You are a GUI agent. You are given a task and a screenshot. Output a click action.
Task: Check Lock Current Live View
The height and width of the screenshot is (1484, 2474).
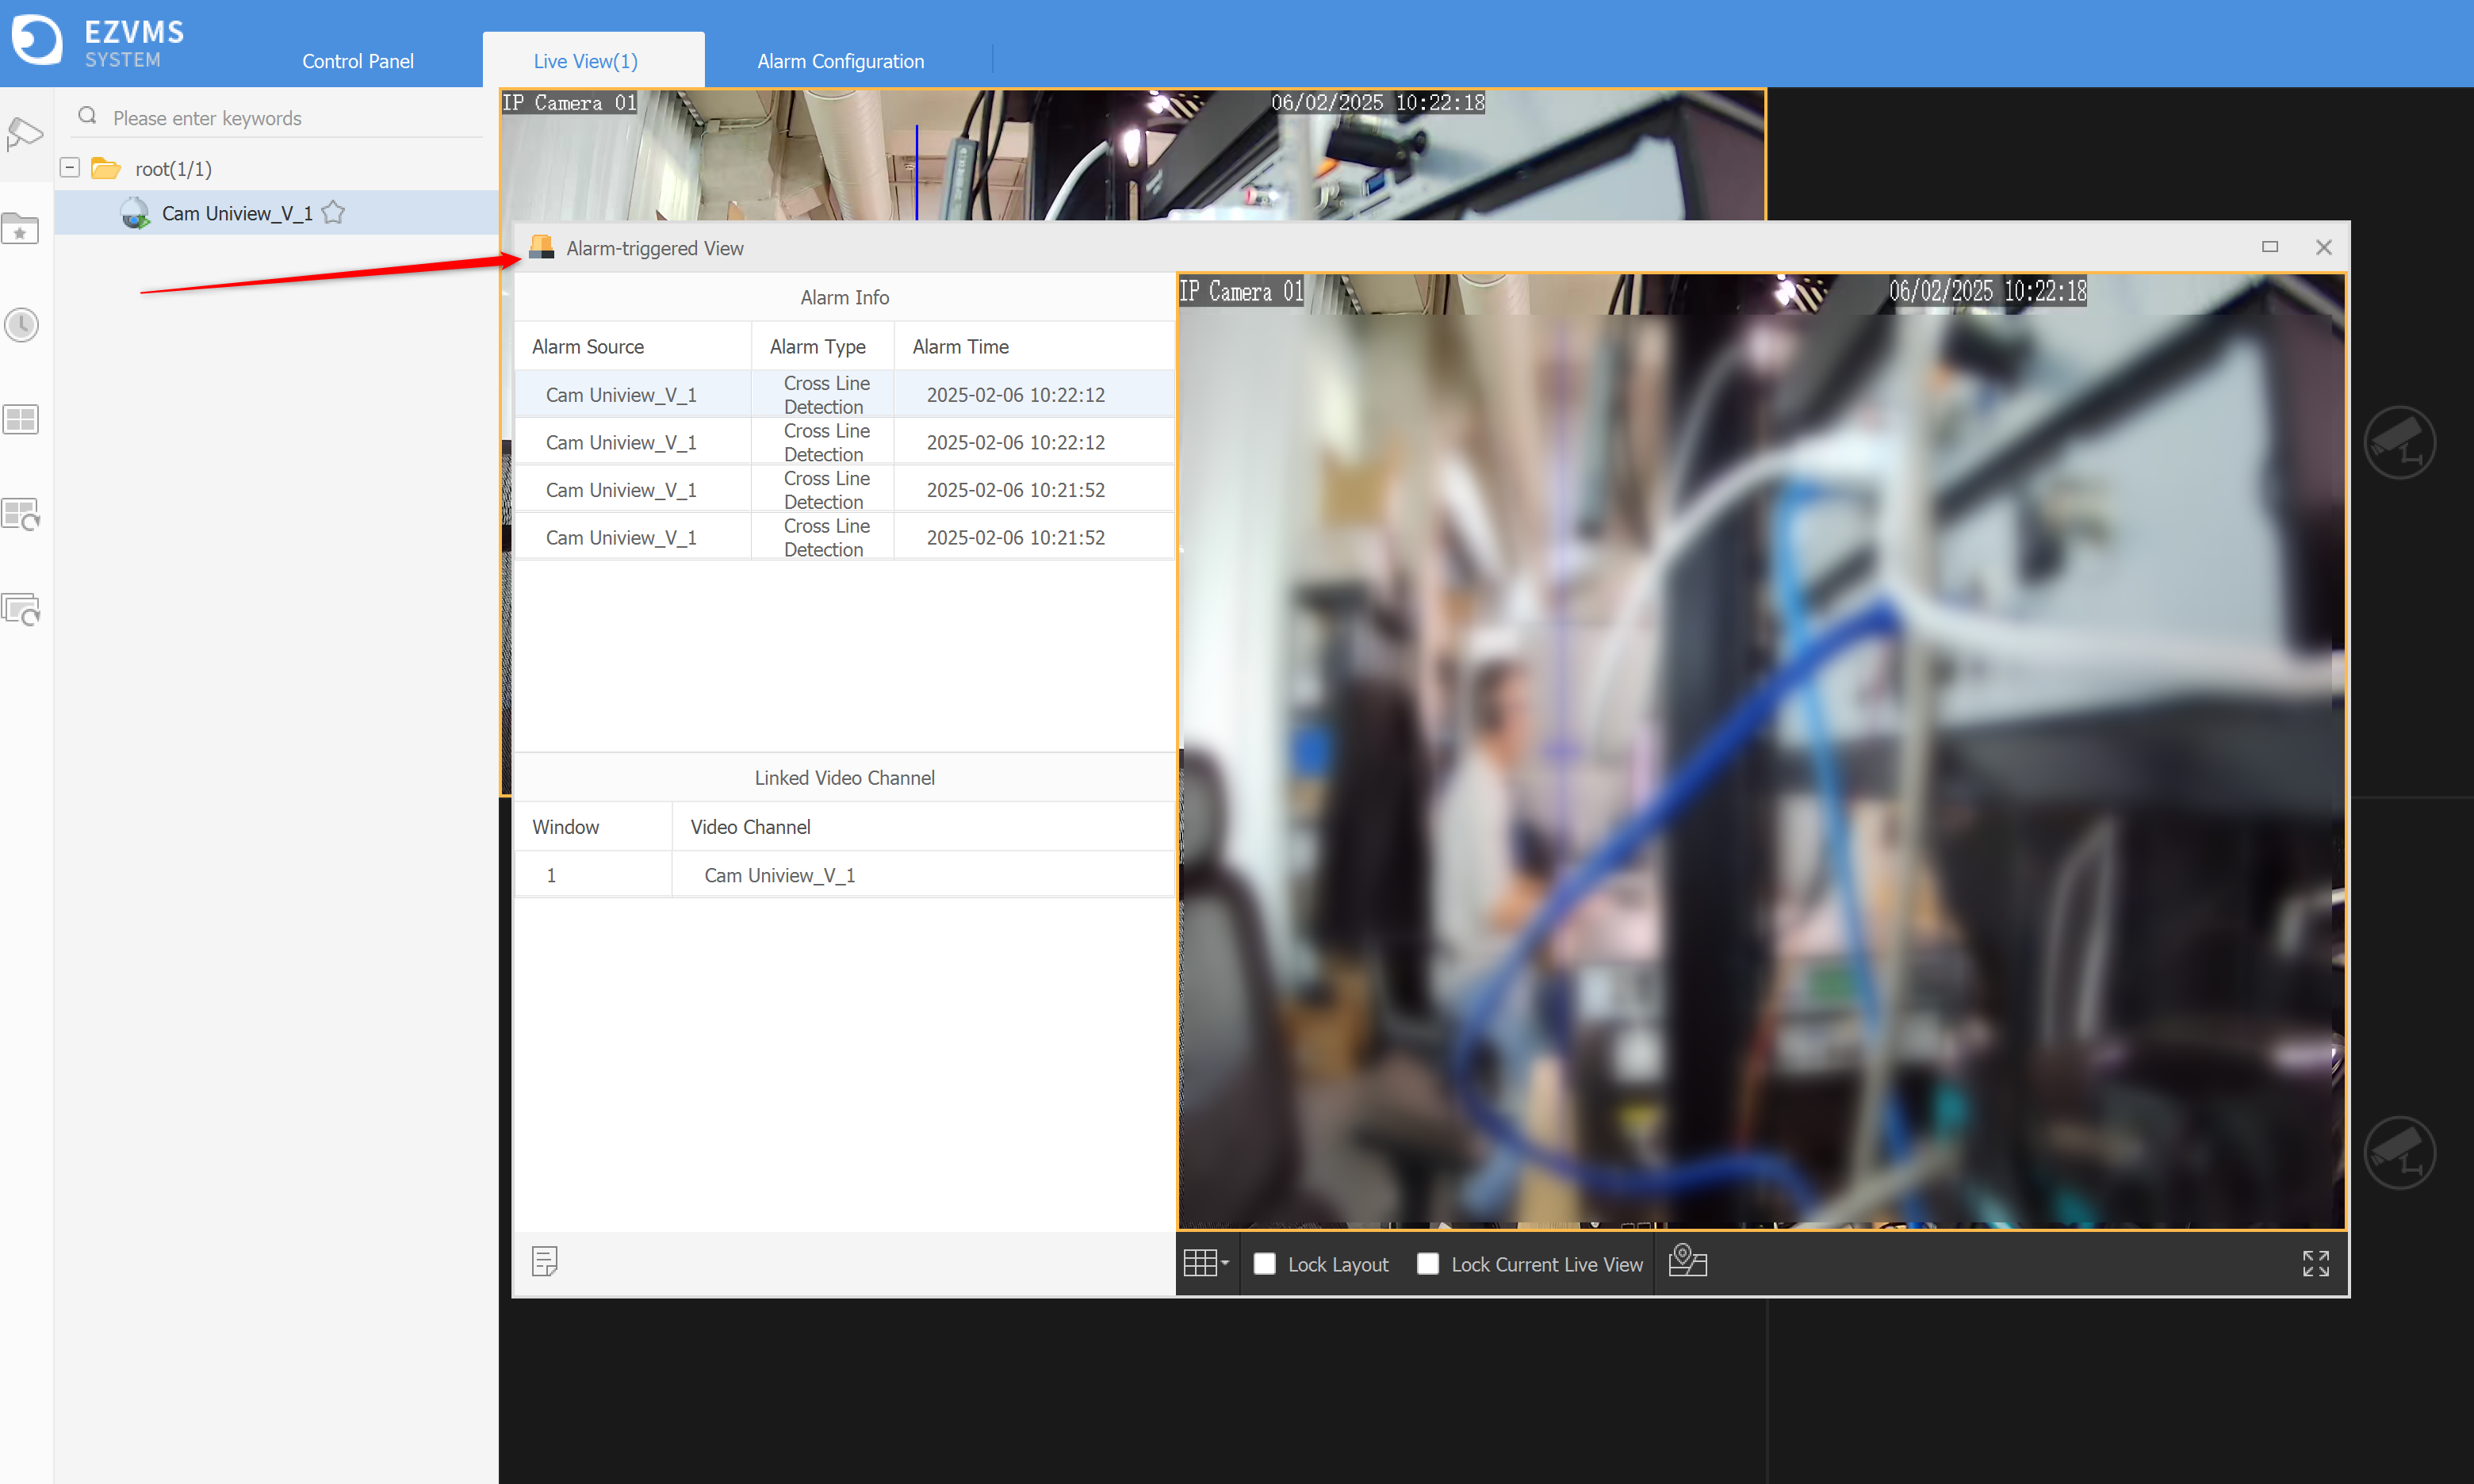(x=1427, y=1264)
